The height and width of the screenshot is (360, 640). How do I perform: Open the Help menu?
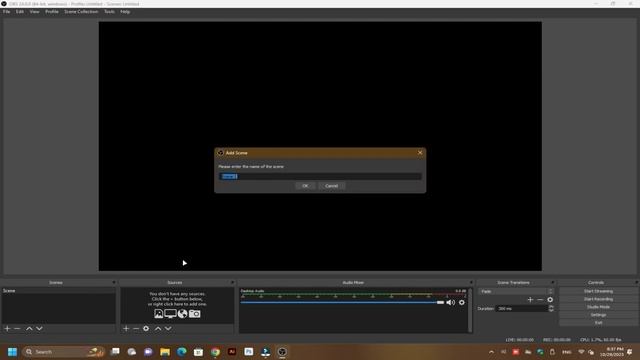coord(125,12)
